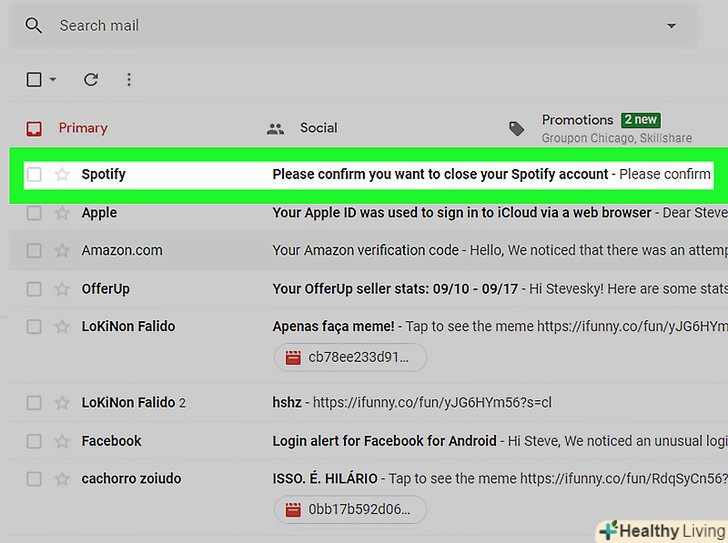Star the OfferUp email
This screenshot has width=728, height=543.
[62, 289]
